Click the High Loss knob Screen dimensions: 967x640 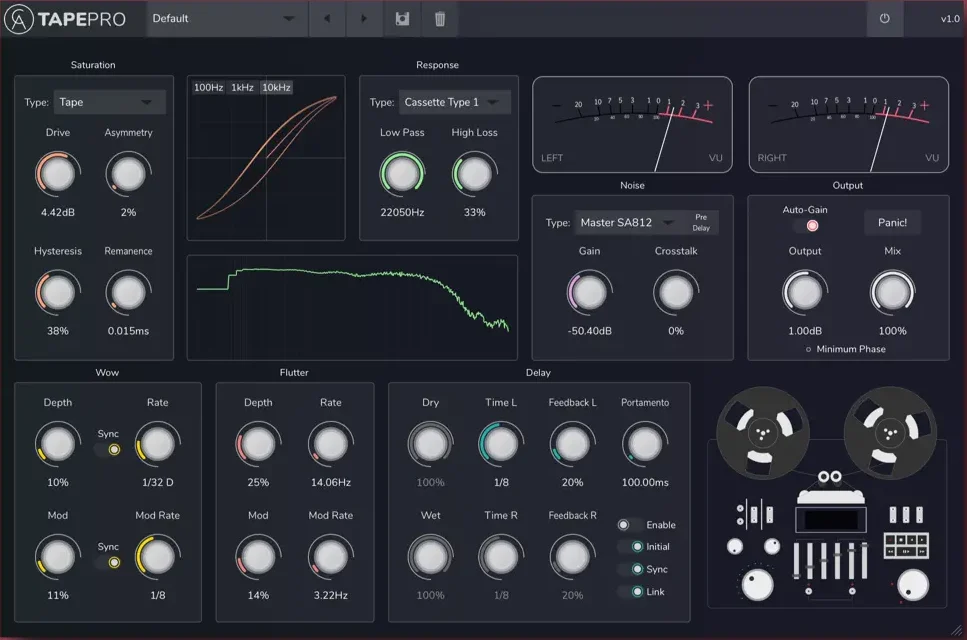pyautogui.click(x=474, y=174)
